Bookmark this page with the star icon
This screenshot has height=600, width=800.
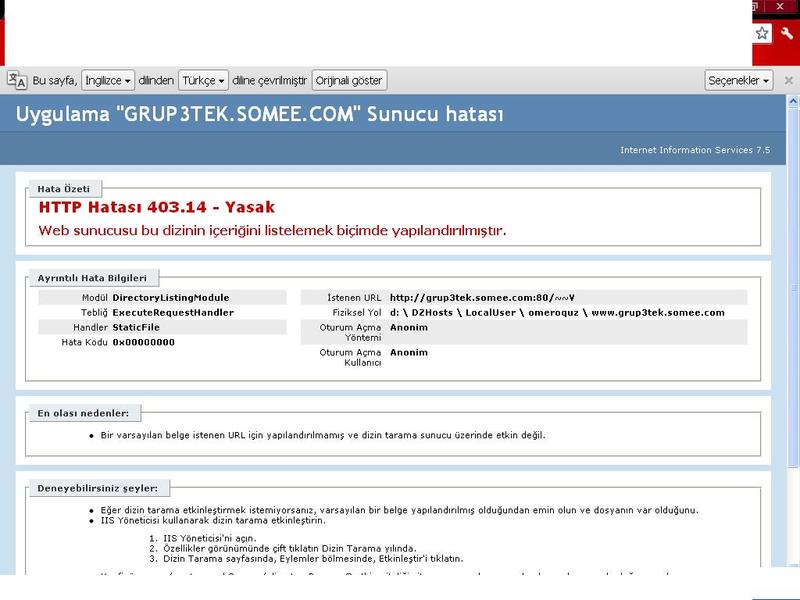coord(762,33)
